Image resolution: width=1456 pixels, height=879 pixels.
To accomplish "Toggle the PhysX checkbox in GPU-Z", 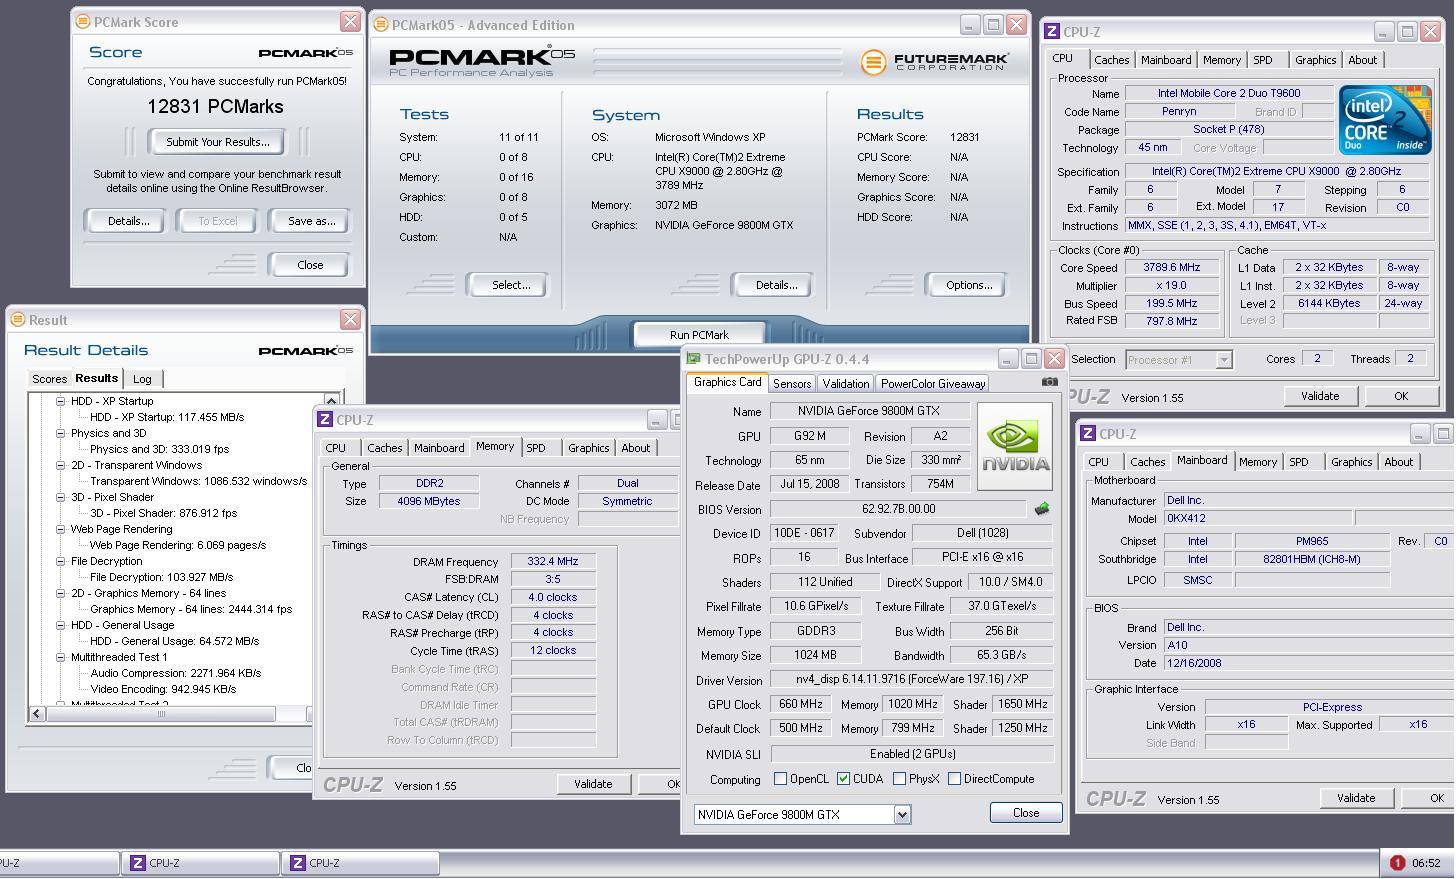I will (x=899, y=779).
